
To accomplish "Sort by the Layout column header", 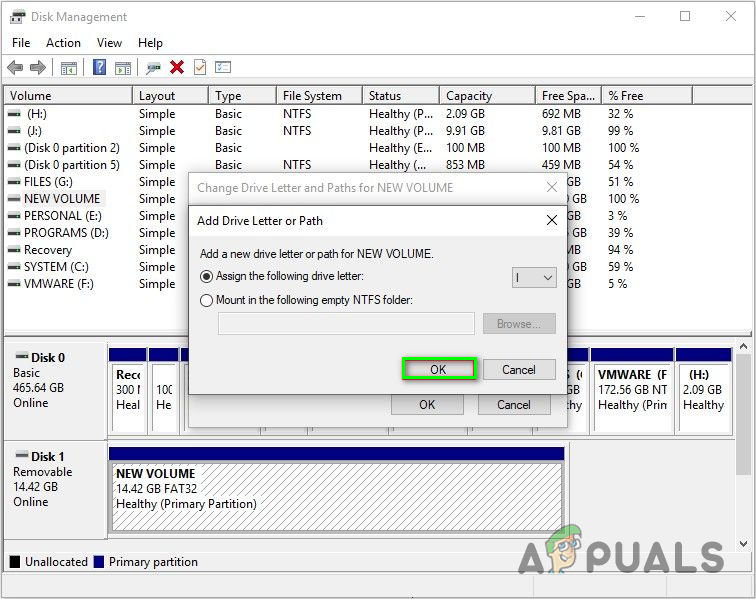I will pos(171,95).
